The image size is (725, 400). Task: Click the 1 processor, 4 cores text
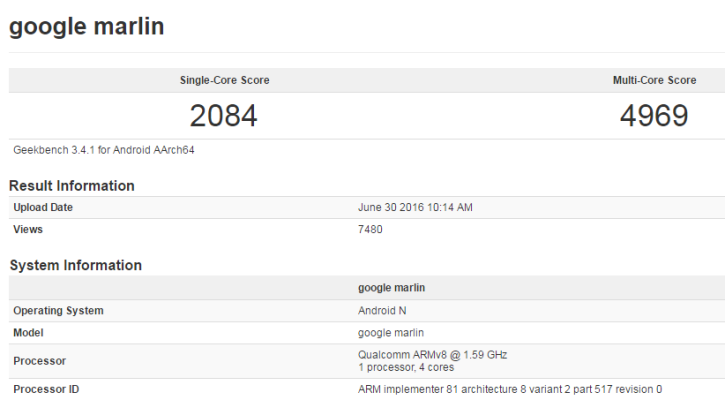click(406, 367)
